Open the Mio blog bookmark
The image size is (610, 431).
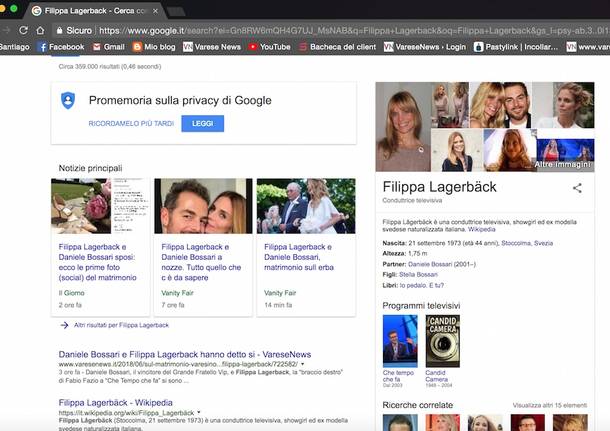154,47
